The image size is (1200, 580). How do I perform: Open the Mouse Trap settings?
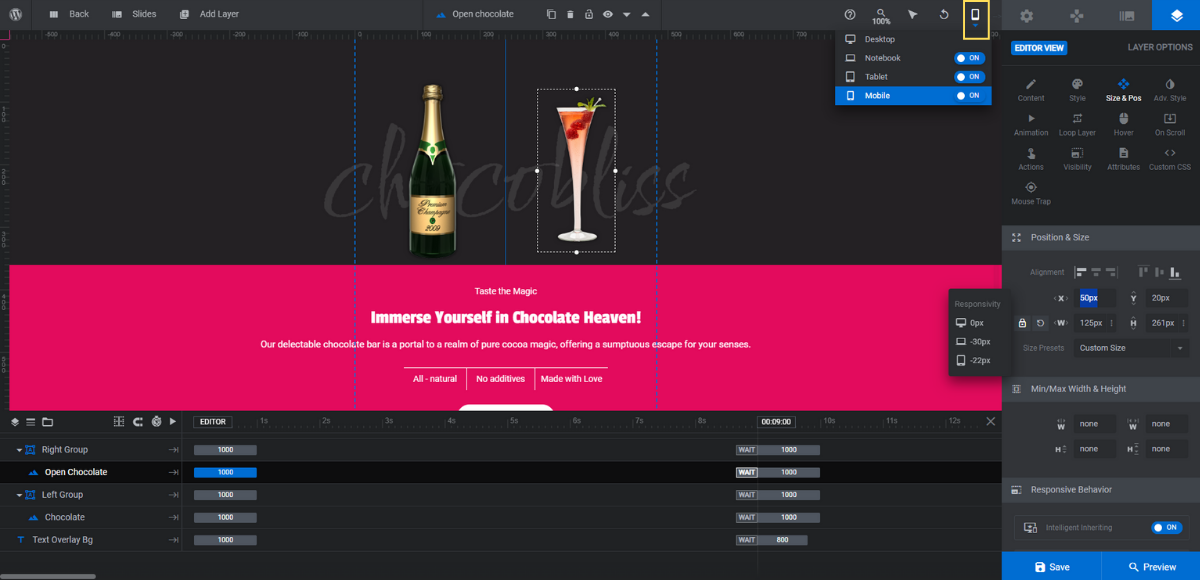[1031, 193]
